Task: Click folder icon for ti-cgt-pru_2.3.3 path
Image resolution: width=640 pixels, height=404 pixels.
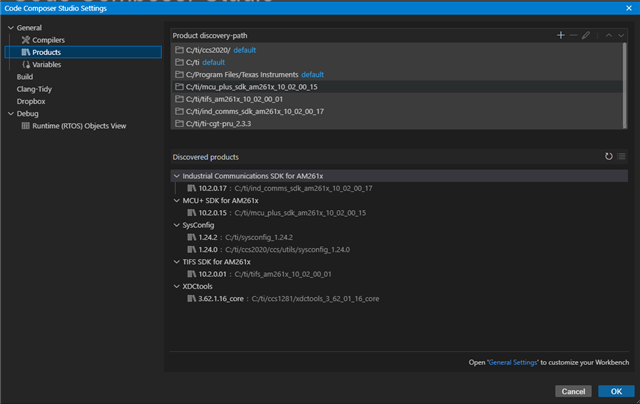Action: pyautogui.click(x=179, y=123)
